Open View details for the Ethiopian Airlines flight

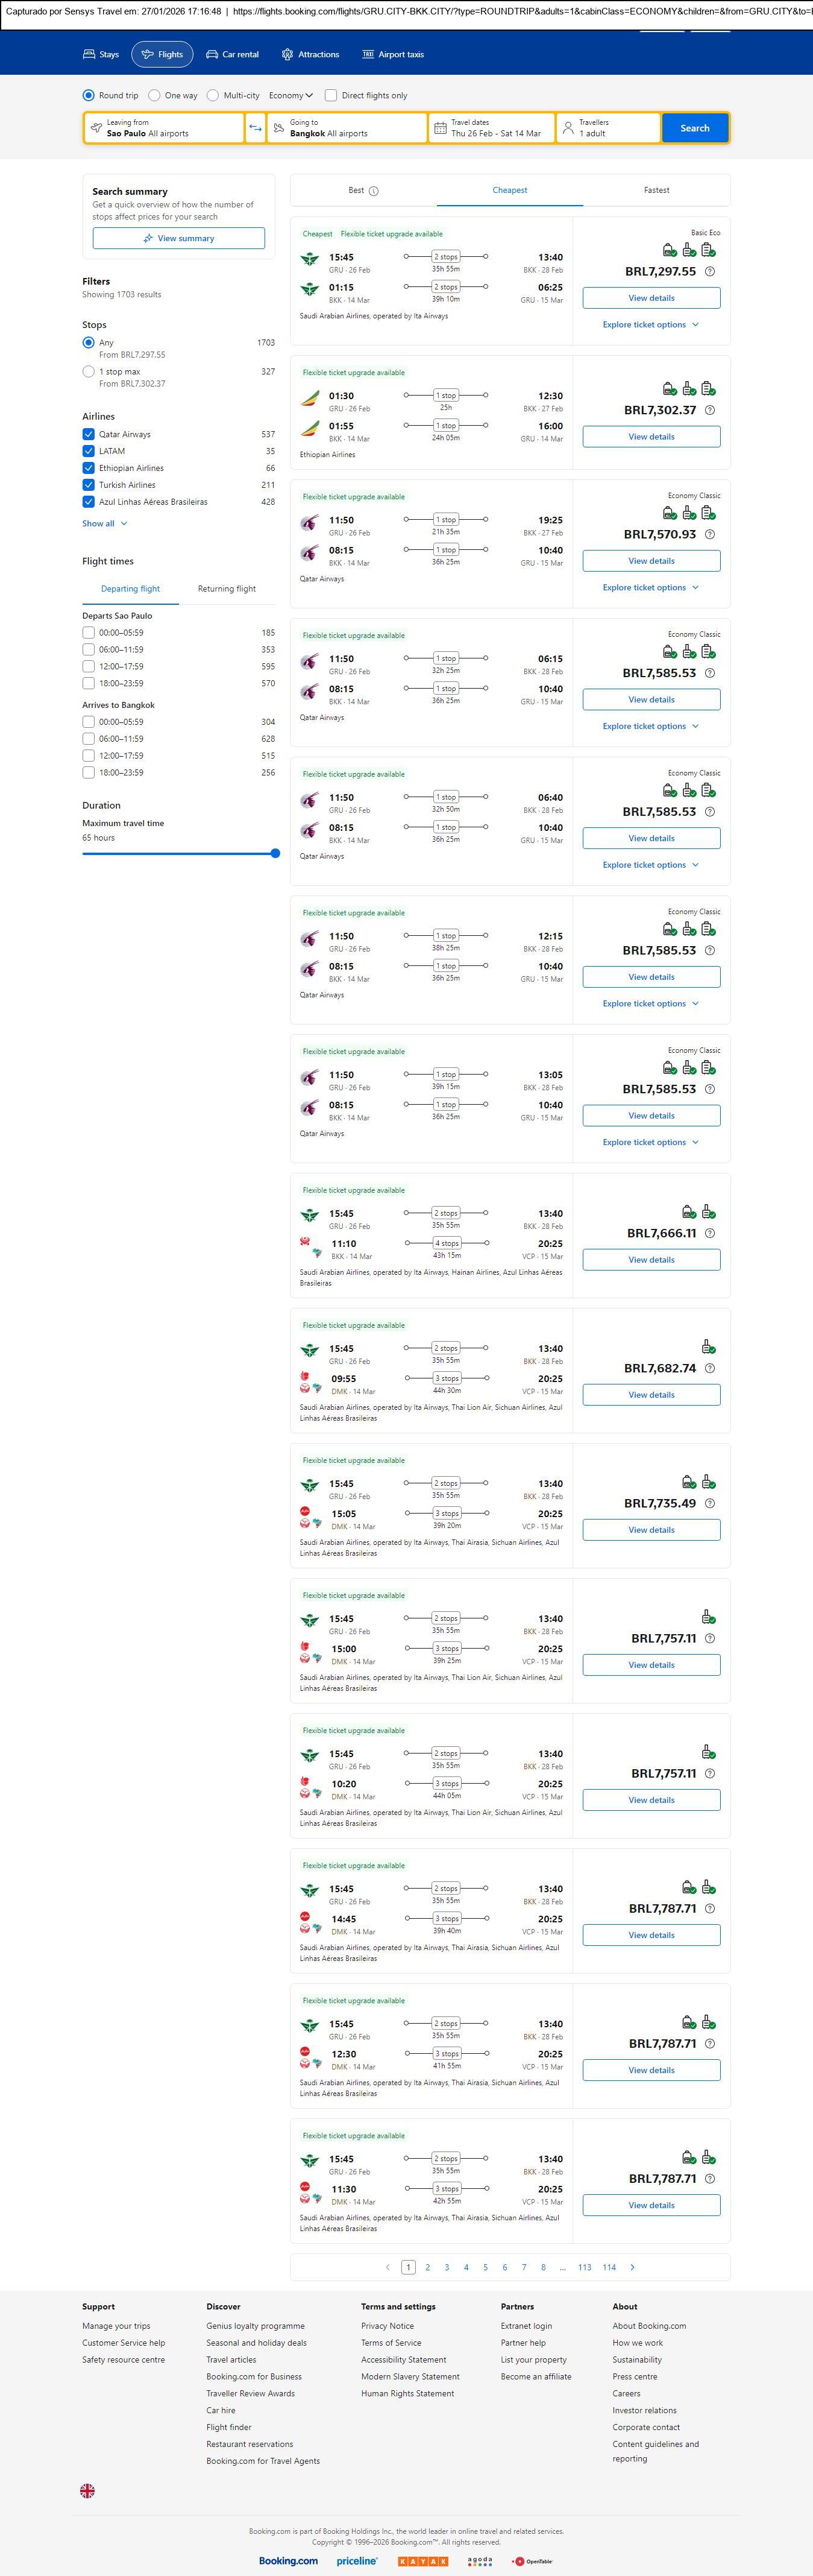click(x=651, y=437)
